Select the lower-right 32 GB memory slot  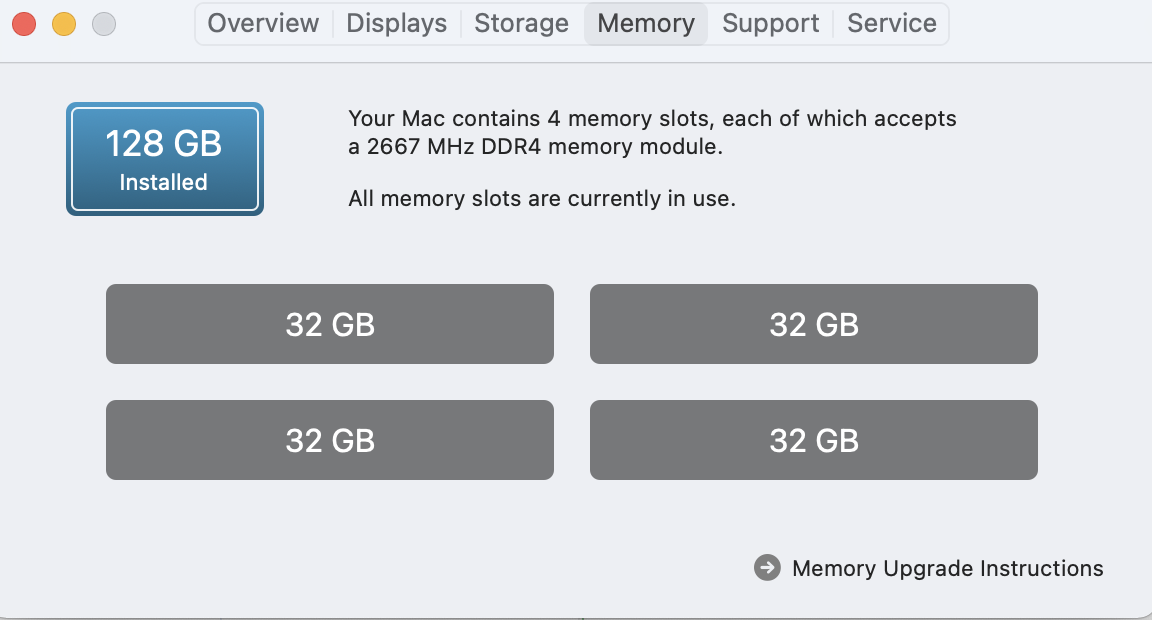(x=814, y=440)
